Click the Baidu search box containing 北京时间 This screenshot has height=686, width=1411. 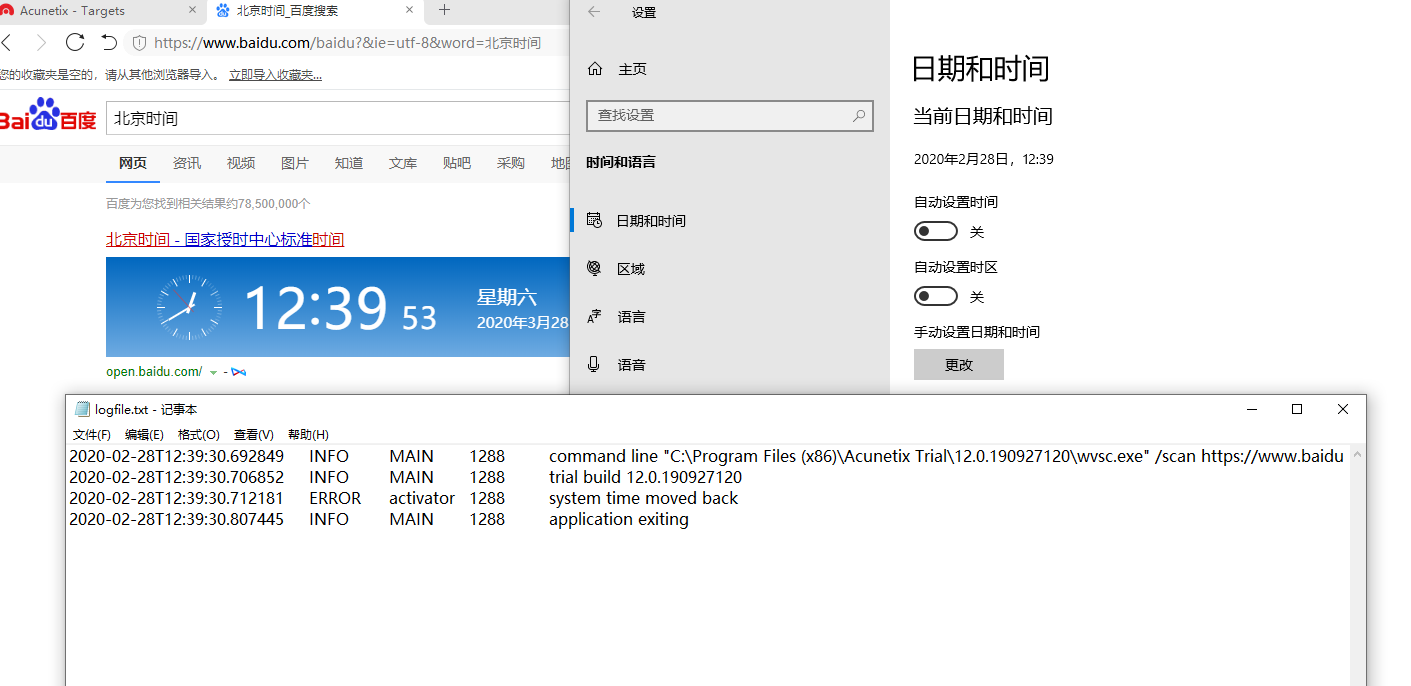click(x=337, y=118)
